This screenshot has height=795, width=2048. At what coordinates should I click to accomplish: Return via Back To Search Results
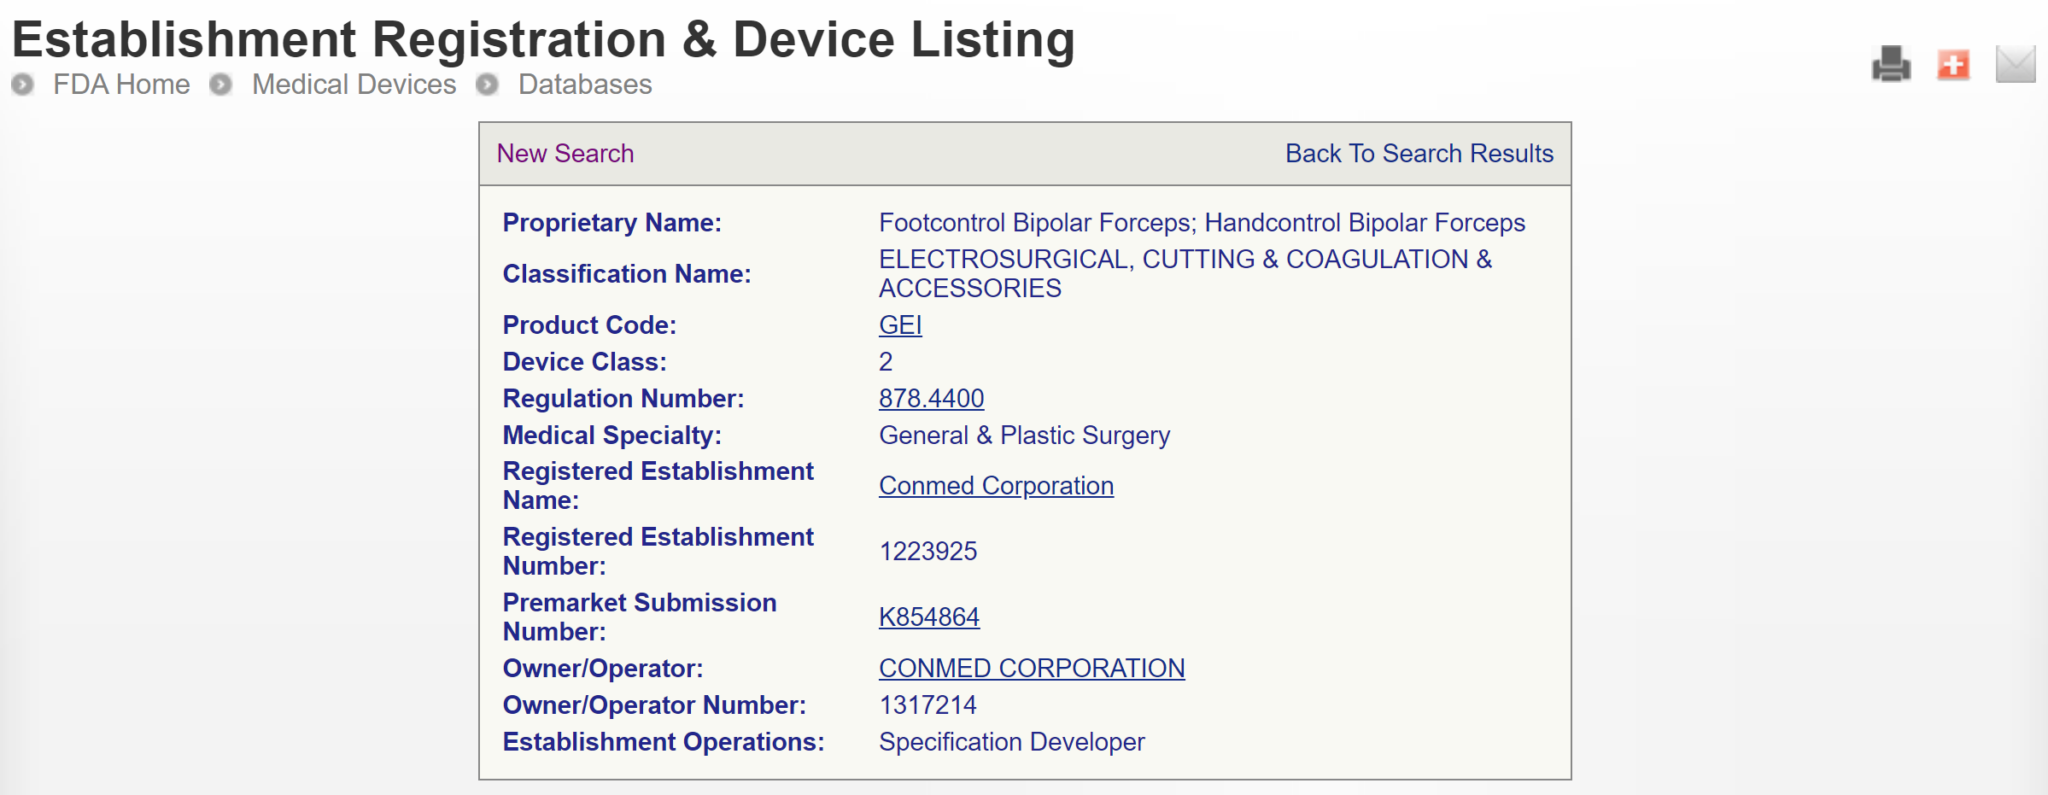[1419, 154]
